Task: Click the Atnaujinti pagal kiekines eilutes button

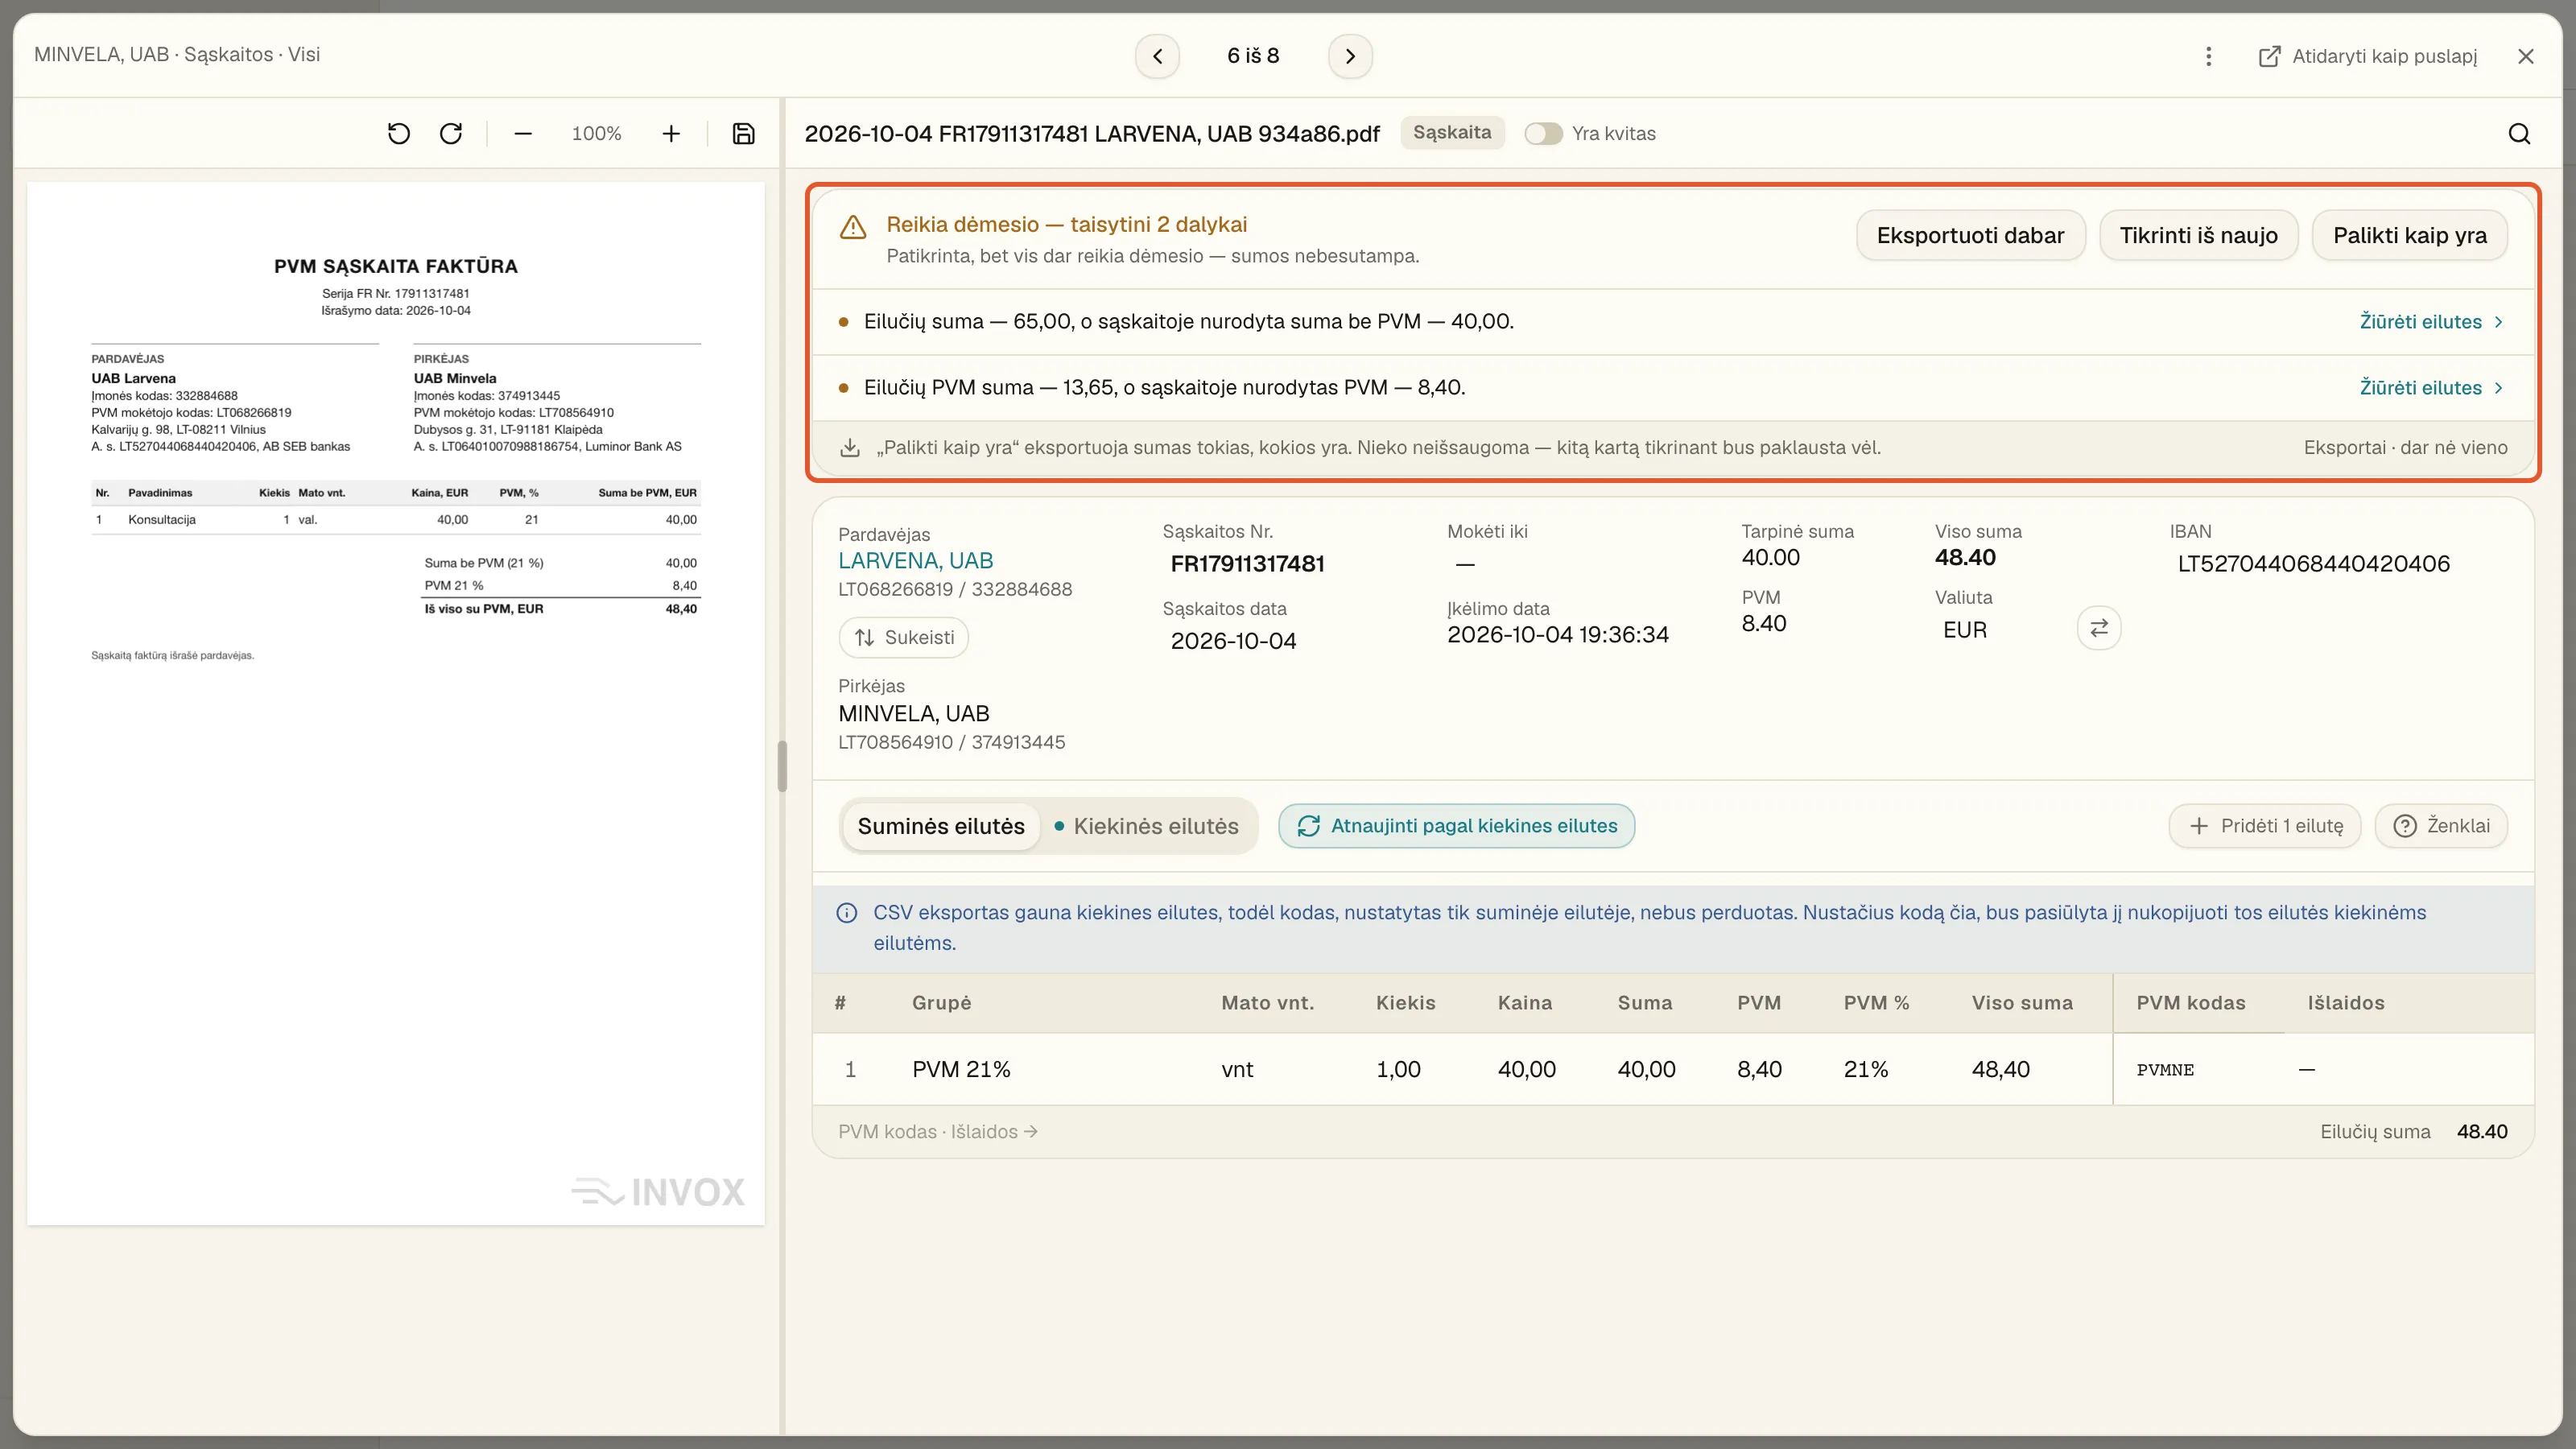Action: click(x=1456, y=826)
